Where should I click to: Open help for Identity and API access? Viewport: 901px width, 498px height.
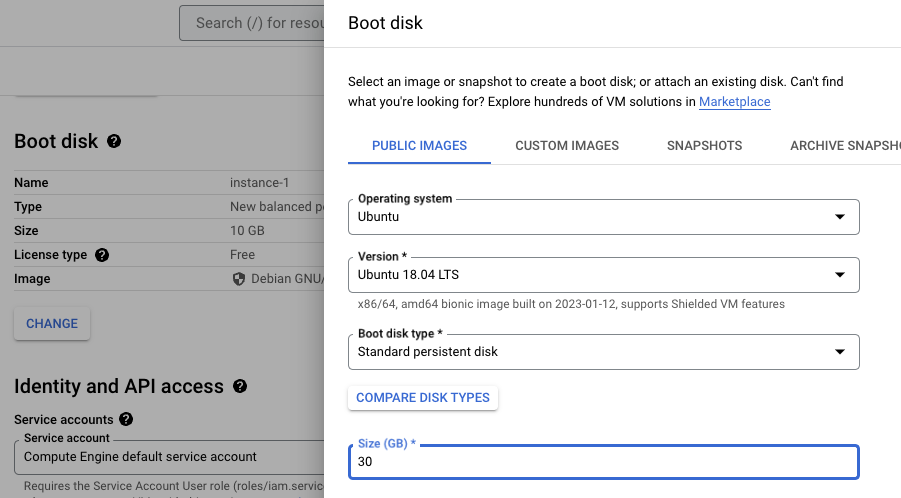[240, 386]
